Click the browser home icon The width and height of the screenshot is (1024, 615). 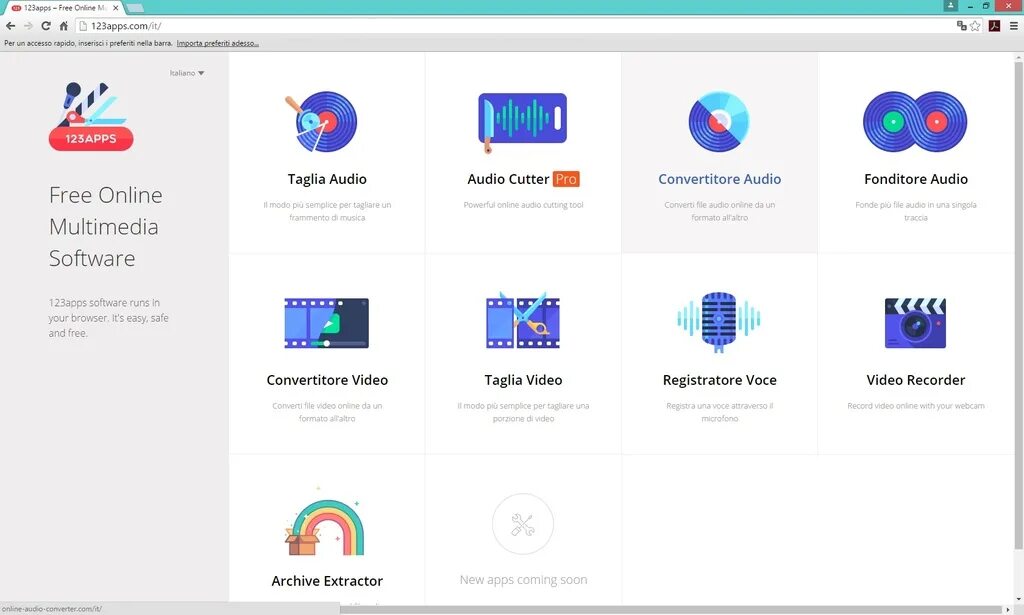pyautogui.click(x=63, y=26)
